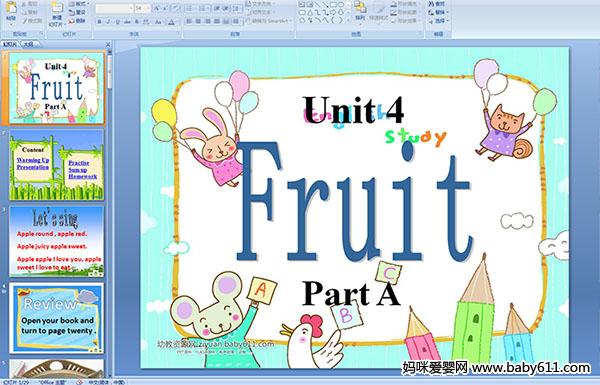Click Convert to SmartArt icon
Viewport: 600px width, 385px height.
click(x=249, y=21)
